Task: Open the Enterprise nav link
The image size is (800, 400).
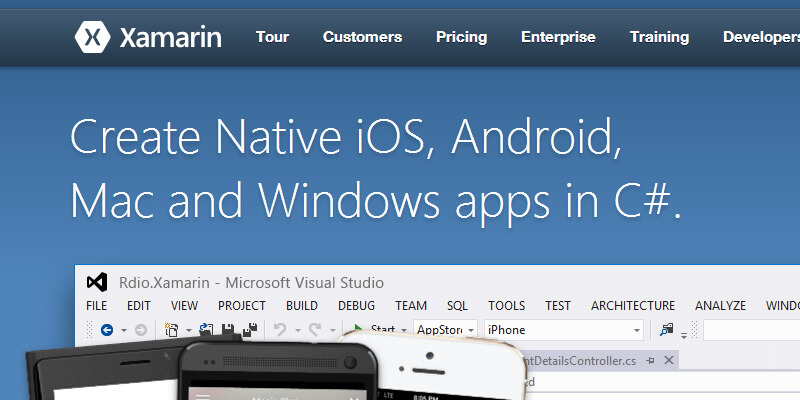Action: [x=558, y=37]
